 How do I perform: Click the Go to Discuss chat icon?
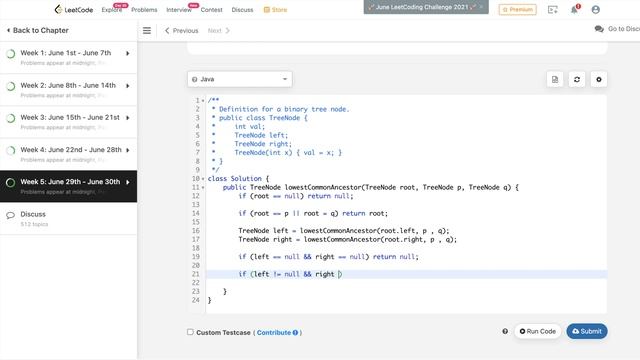pos(599,29)
